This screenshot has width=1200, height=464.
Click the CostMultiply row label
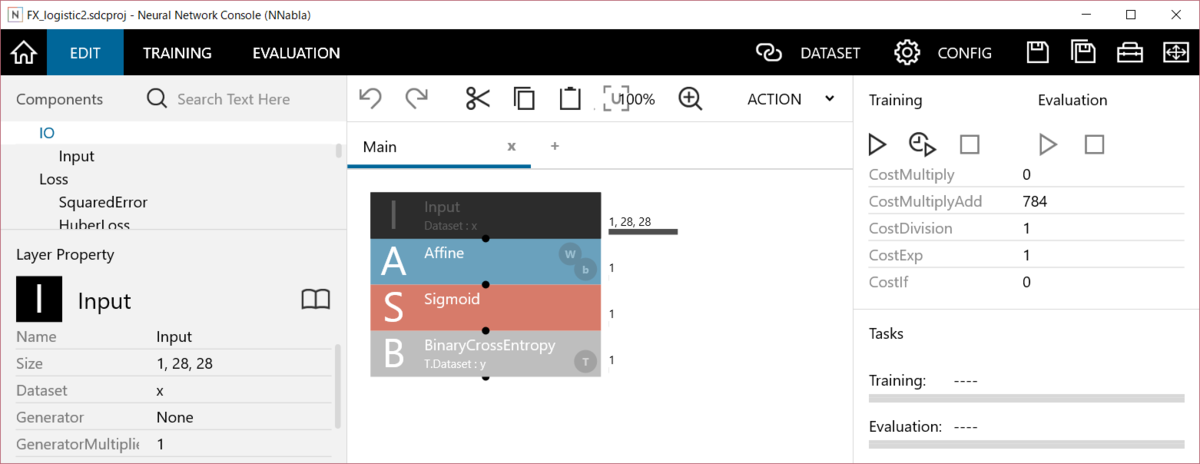(x=912, y=175)
